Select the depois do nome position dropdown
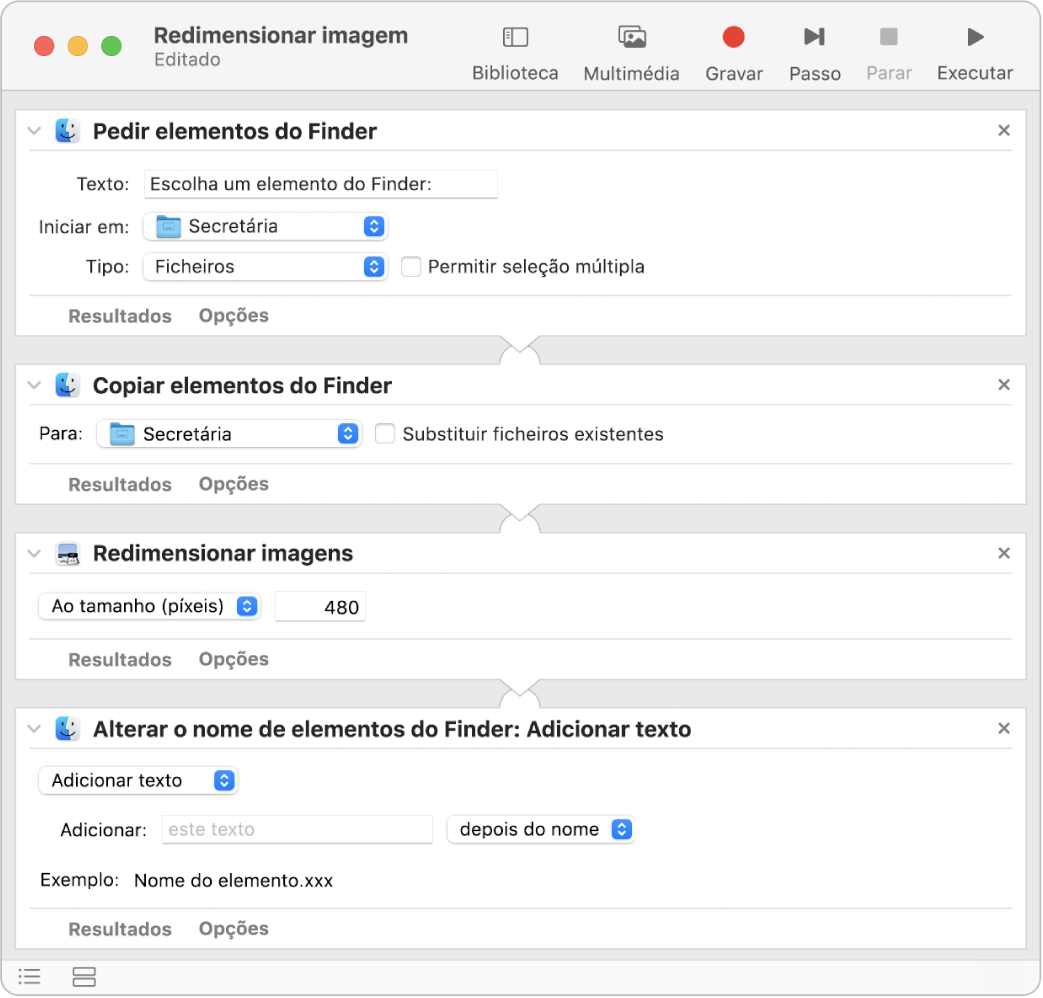 [x=541, y=829]
